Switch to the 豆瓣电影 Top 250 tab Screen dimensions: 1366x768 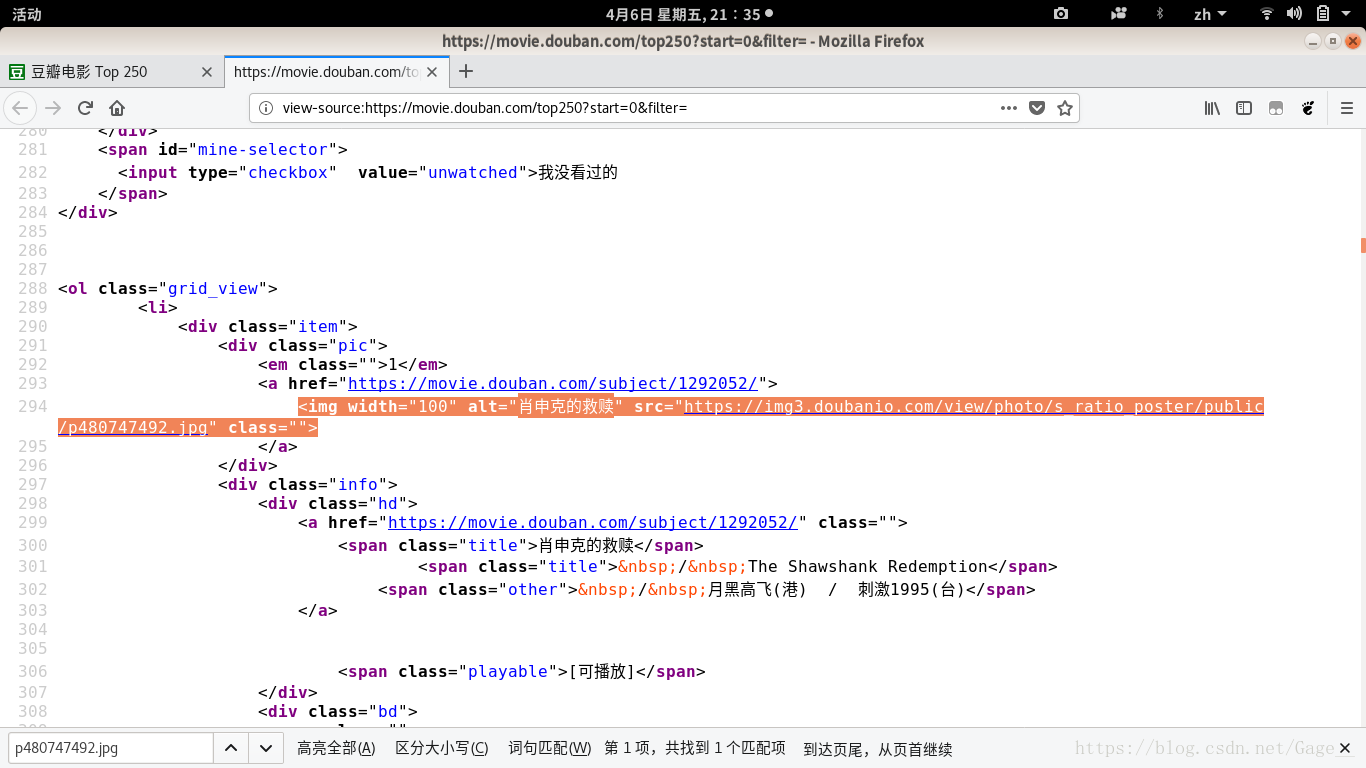[112, 72]
